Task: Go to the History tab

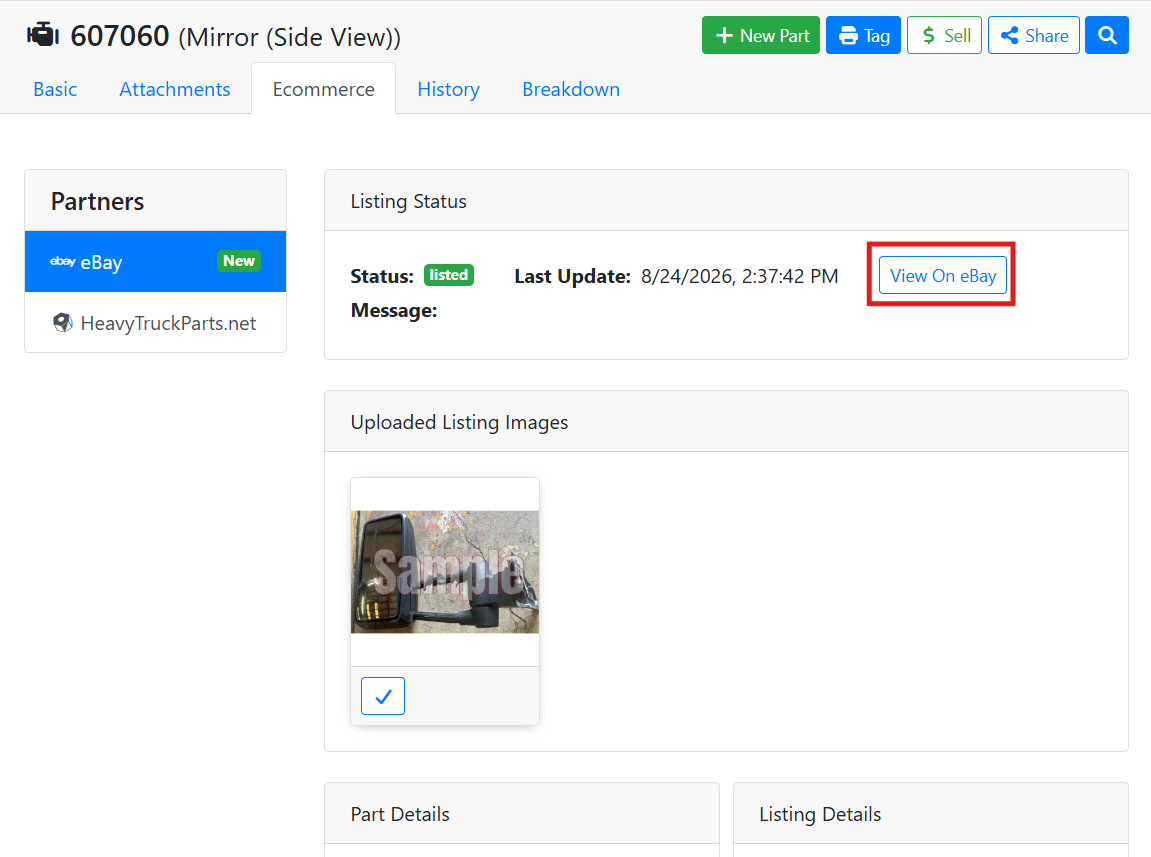Action: point(449,89)
